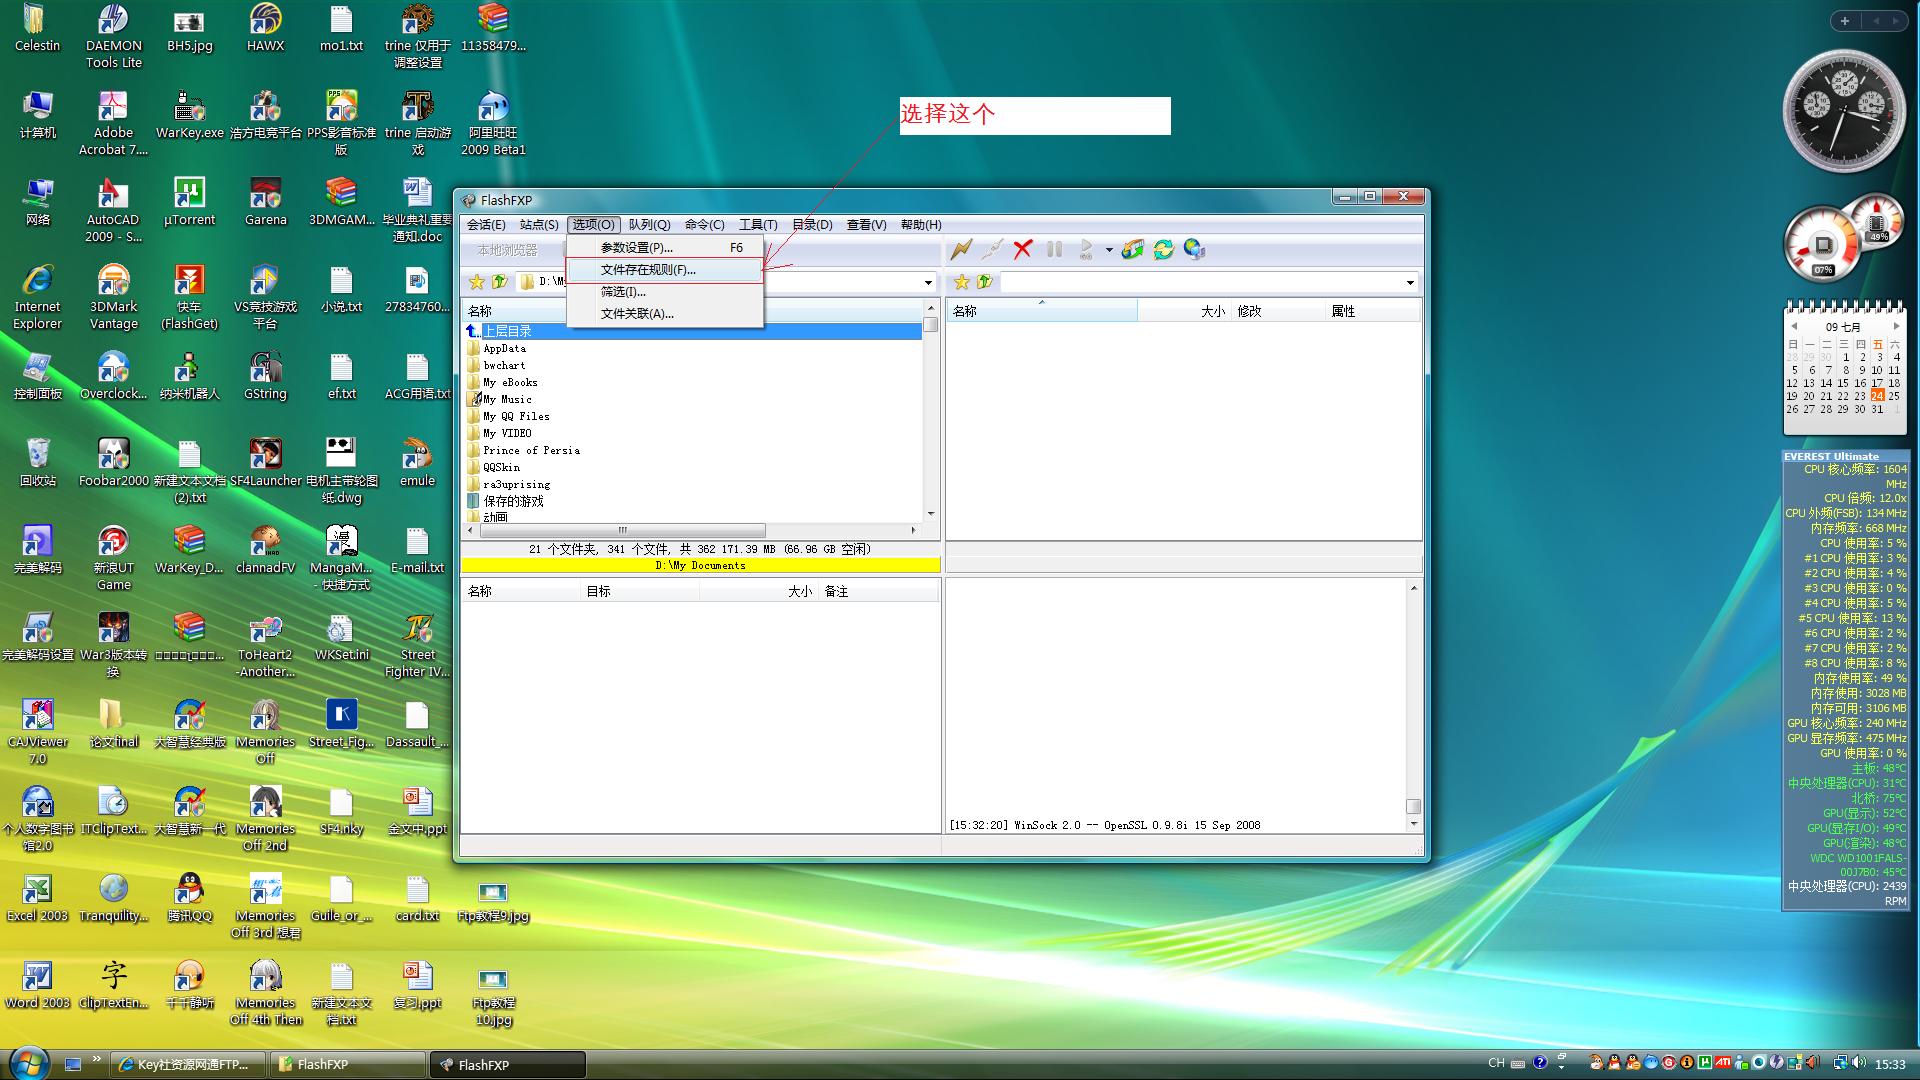Click the CH language indicator
Screen dimensions: 1920x1080
pos(1496,1063)
